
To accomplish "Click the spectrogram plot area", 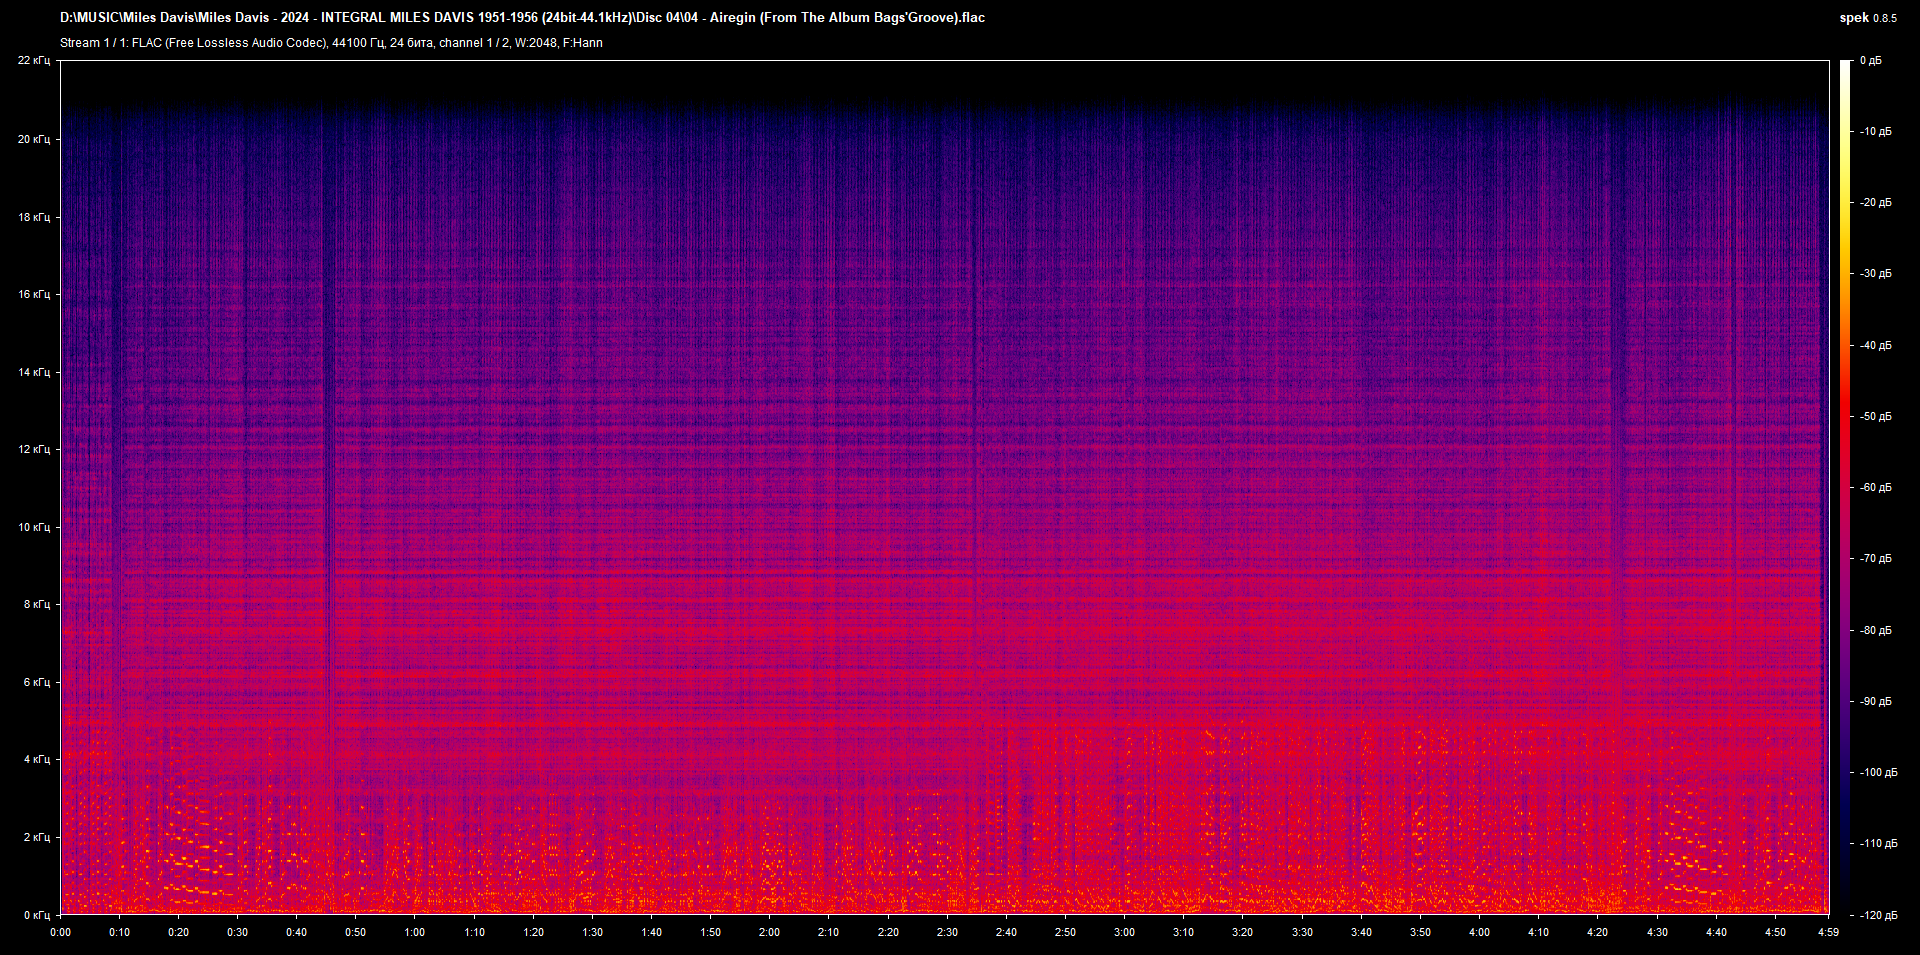I will pyautogui.click(x=944, y=487).
